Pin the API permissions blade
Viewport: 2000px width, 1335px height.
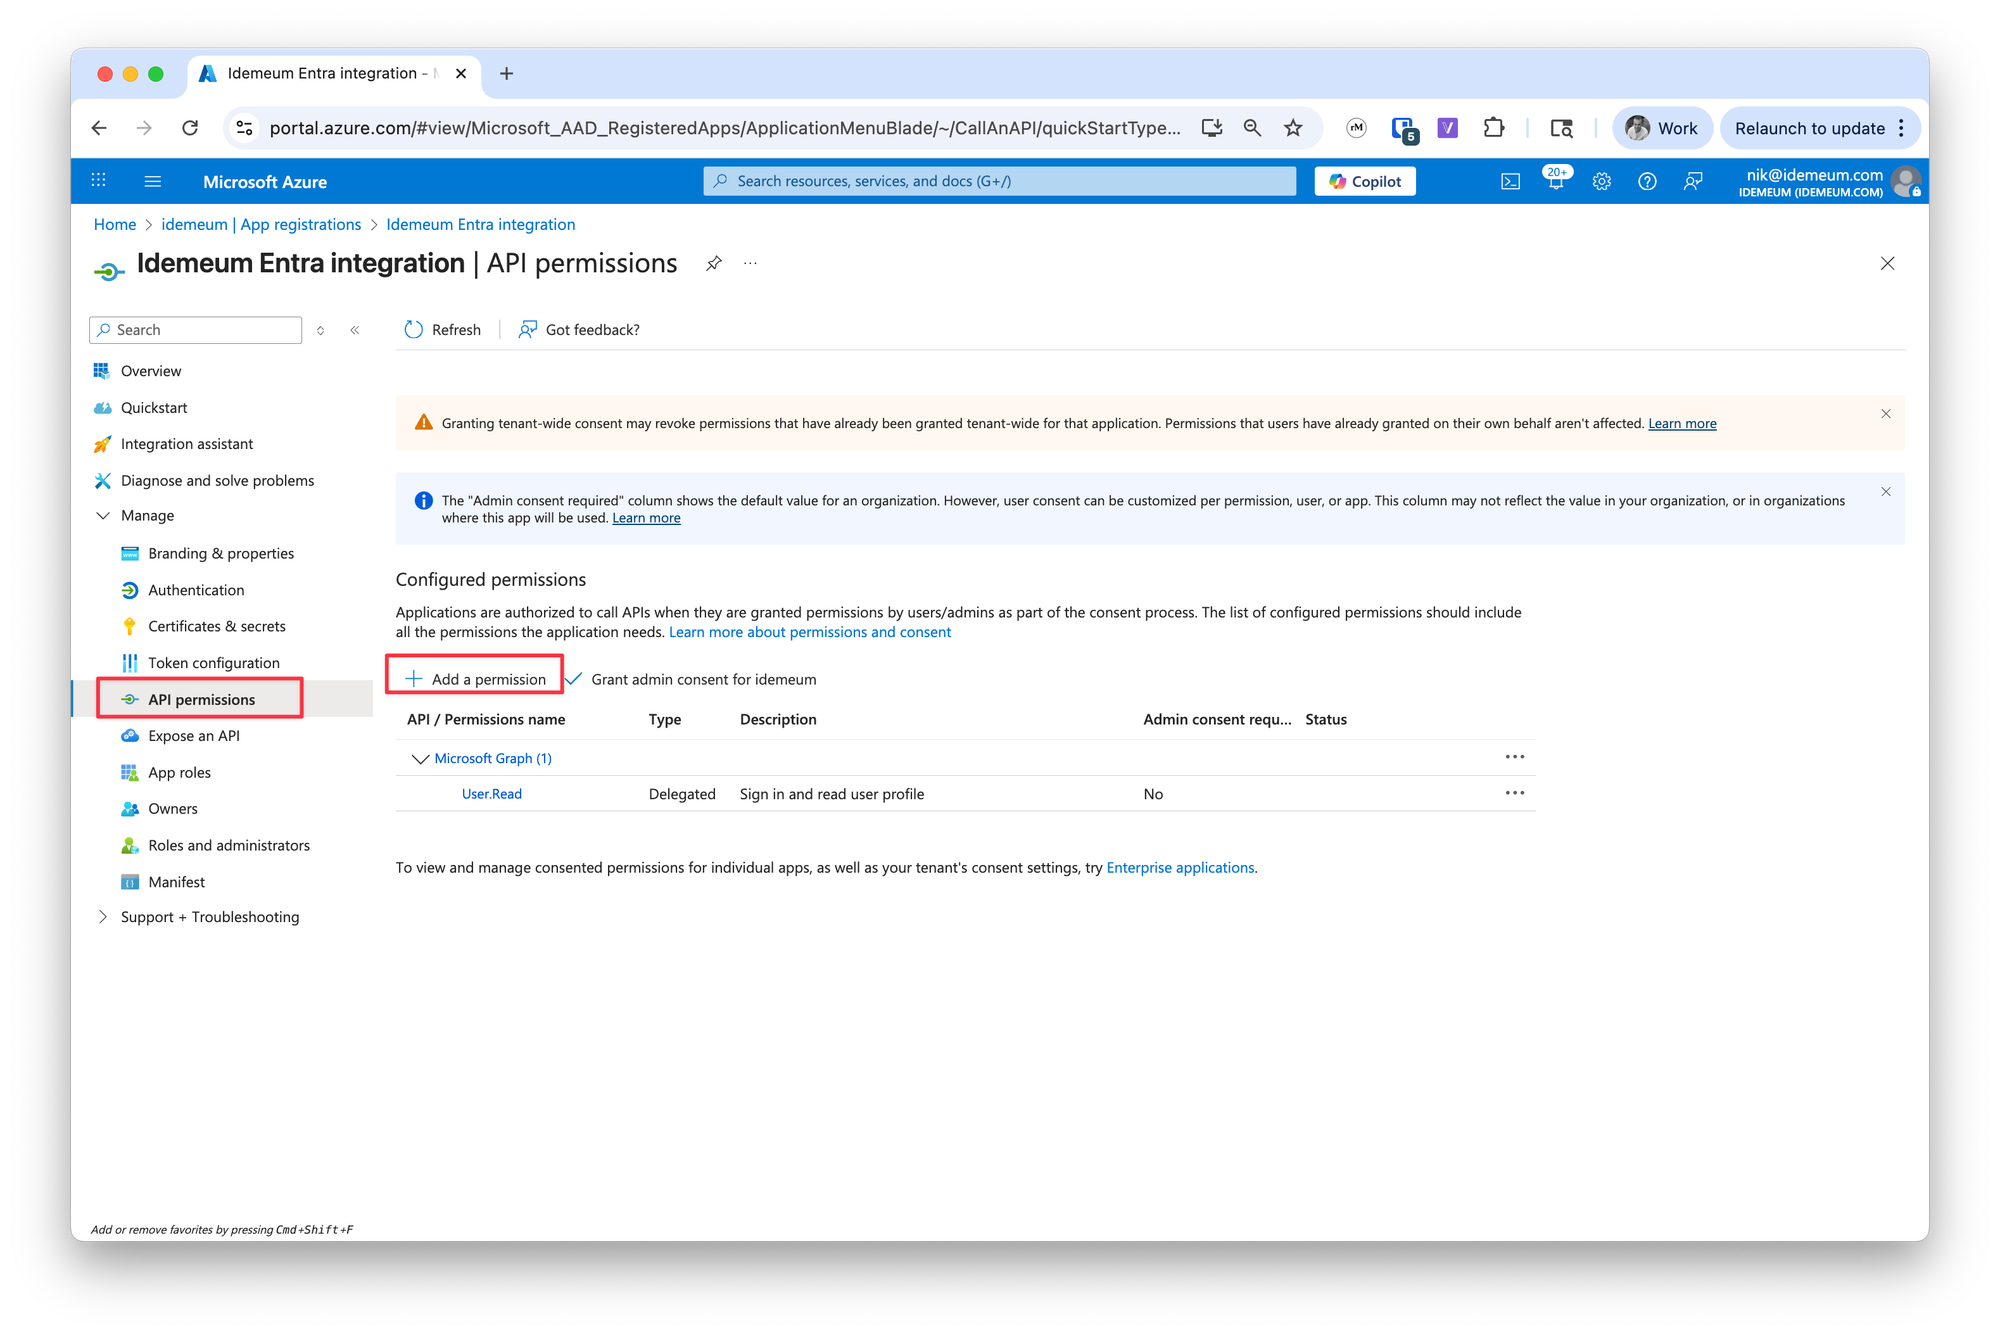714,263
